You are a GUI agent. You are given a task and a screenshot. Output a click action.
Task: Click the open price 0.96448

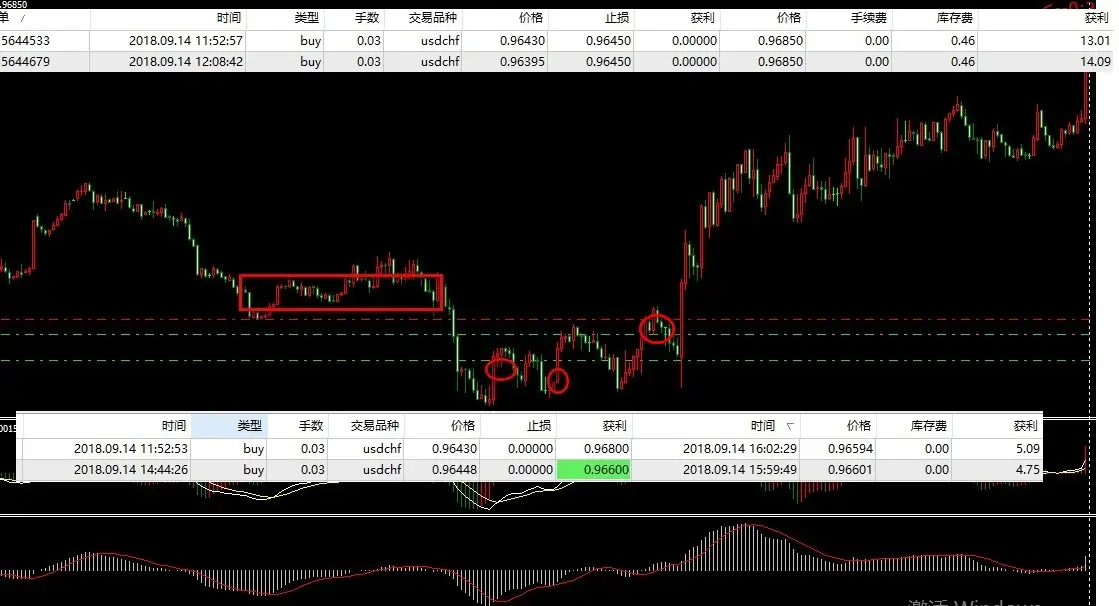click(x=455, y=470)
